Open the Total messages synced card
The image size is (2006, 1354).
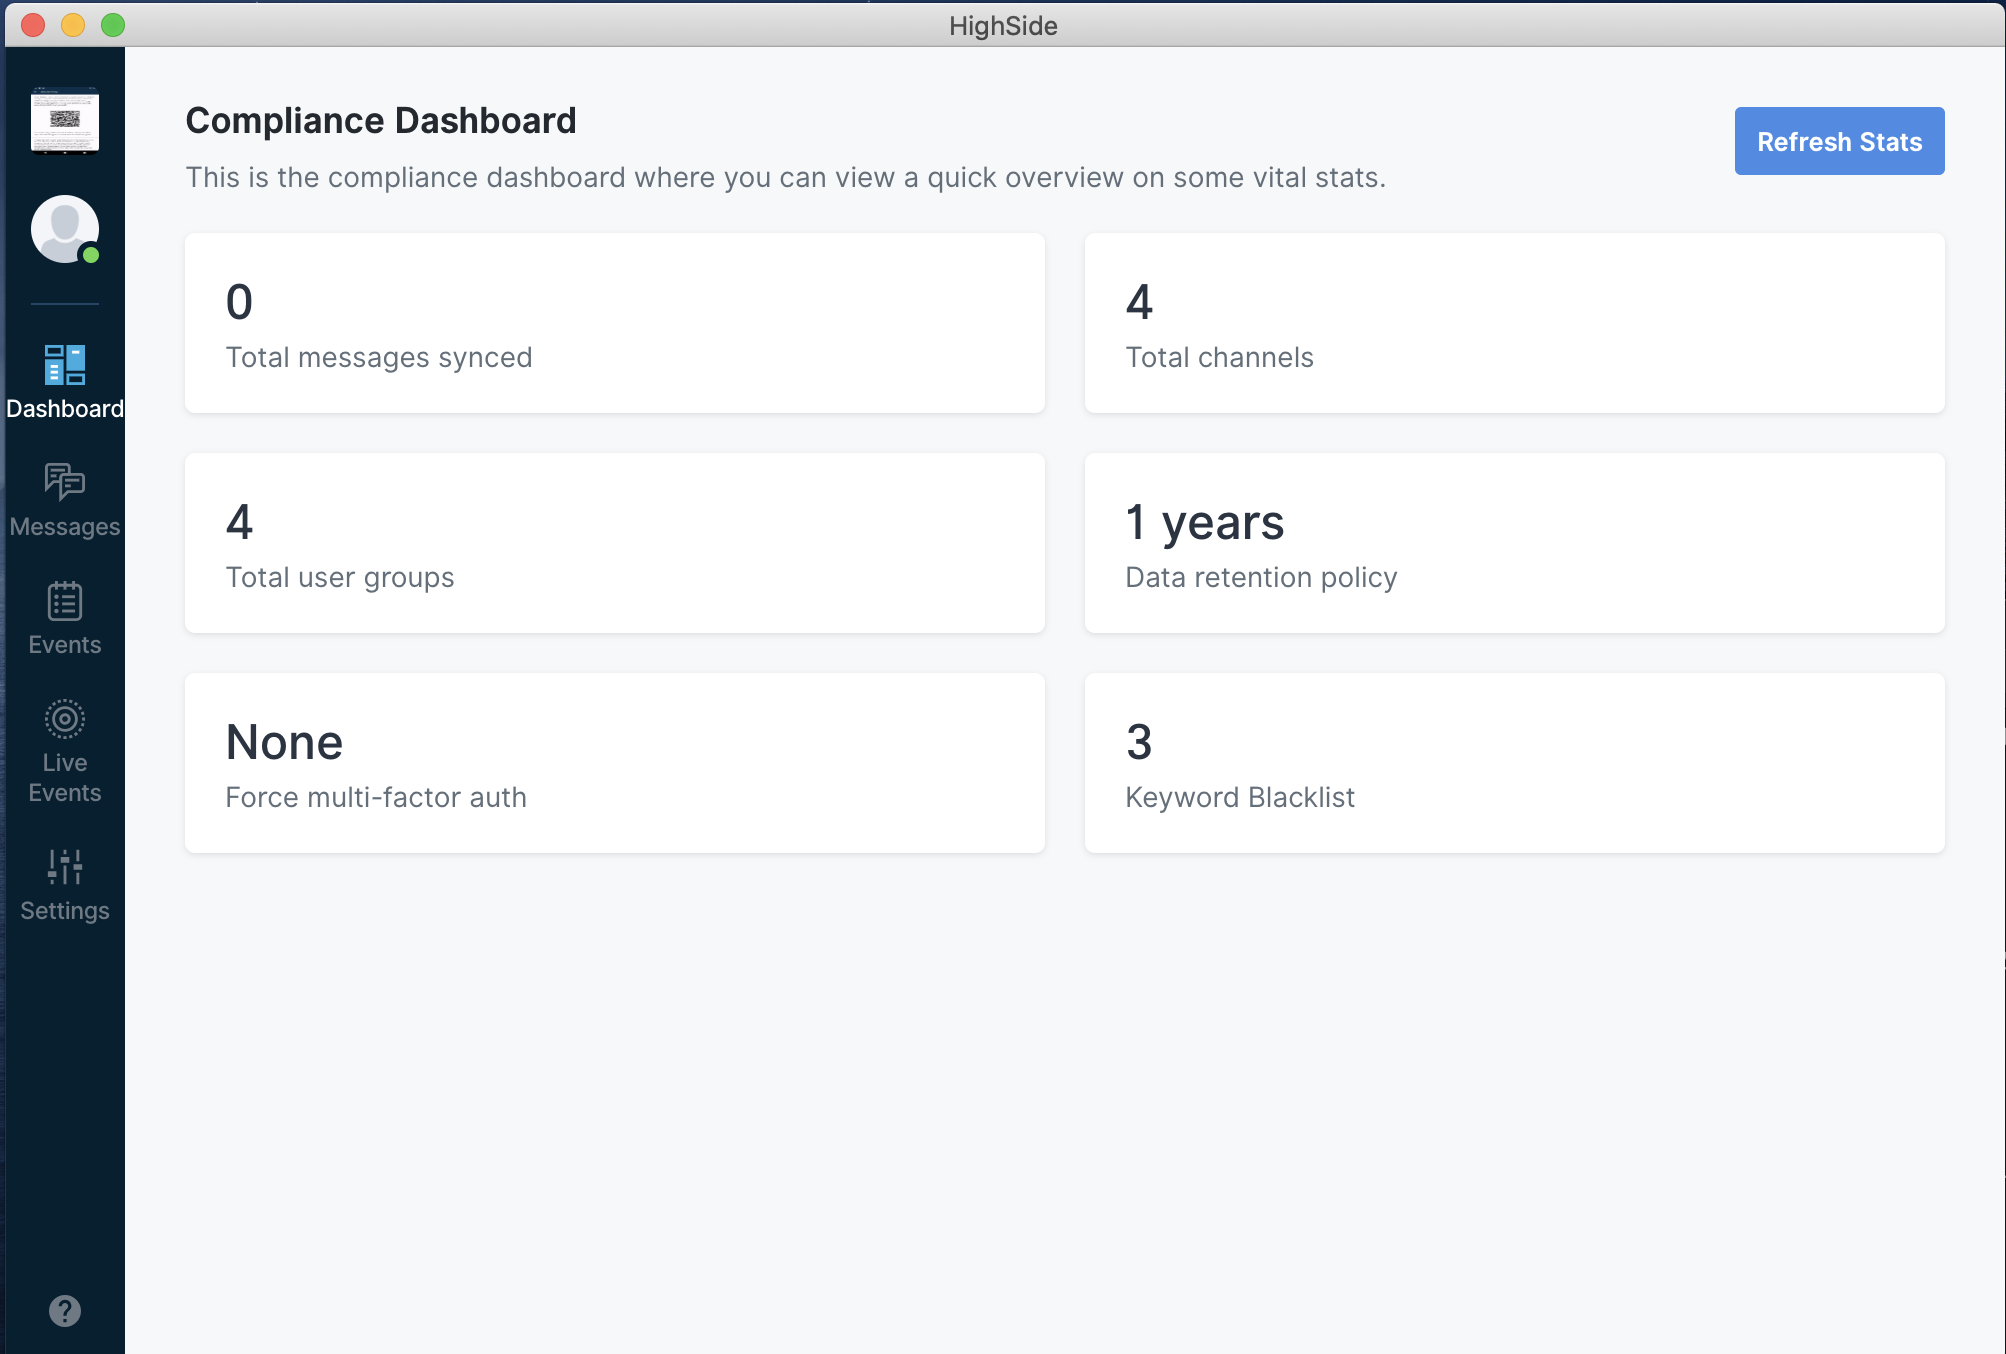pyautogui.click(x=615, y=323)
